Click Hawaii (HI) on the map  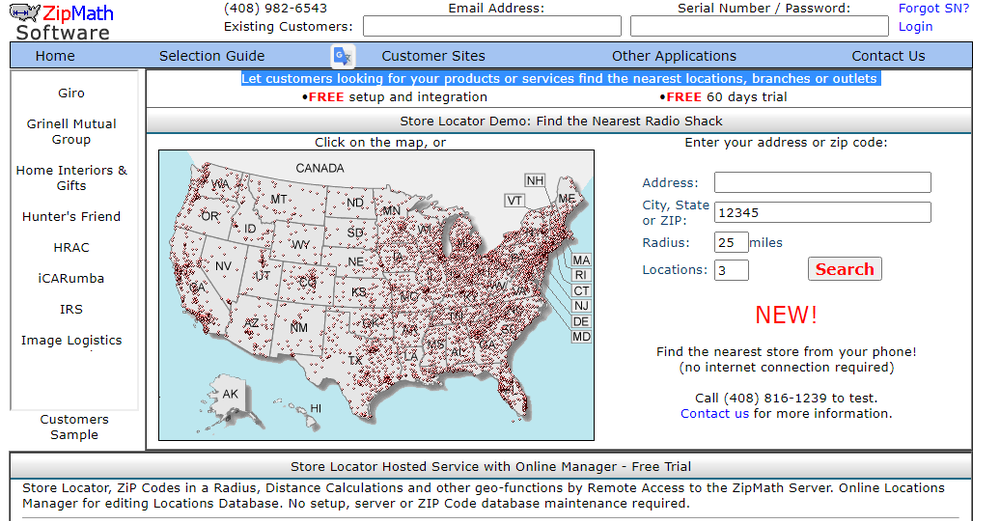pyautogui.click(x=316, y=409)
